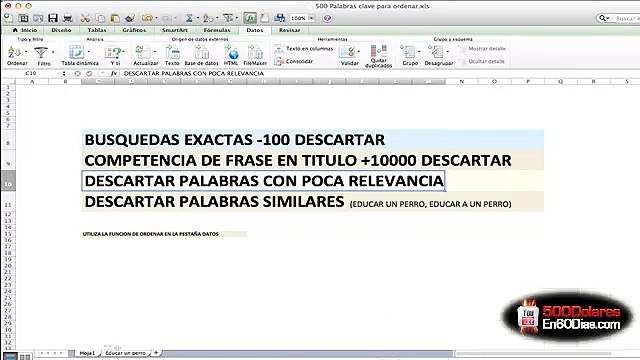This screenshot has height=360, width=640.
Task: Expand the Validar dropdown arrow
Action: [358, 52]
